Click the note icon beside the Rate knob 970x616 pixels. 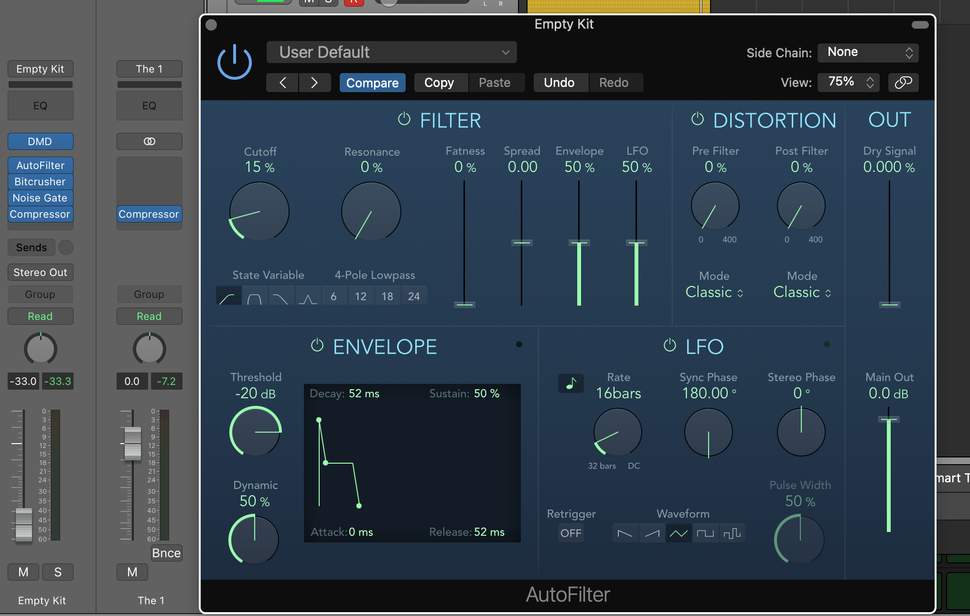click(570, 382)
